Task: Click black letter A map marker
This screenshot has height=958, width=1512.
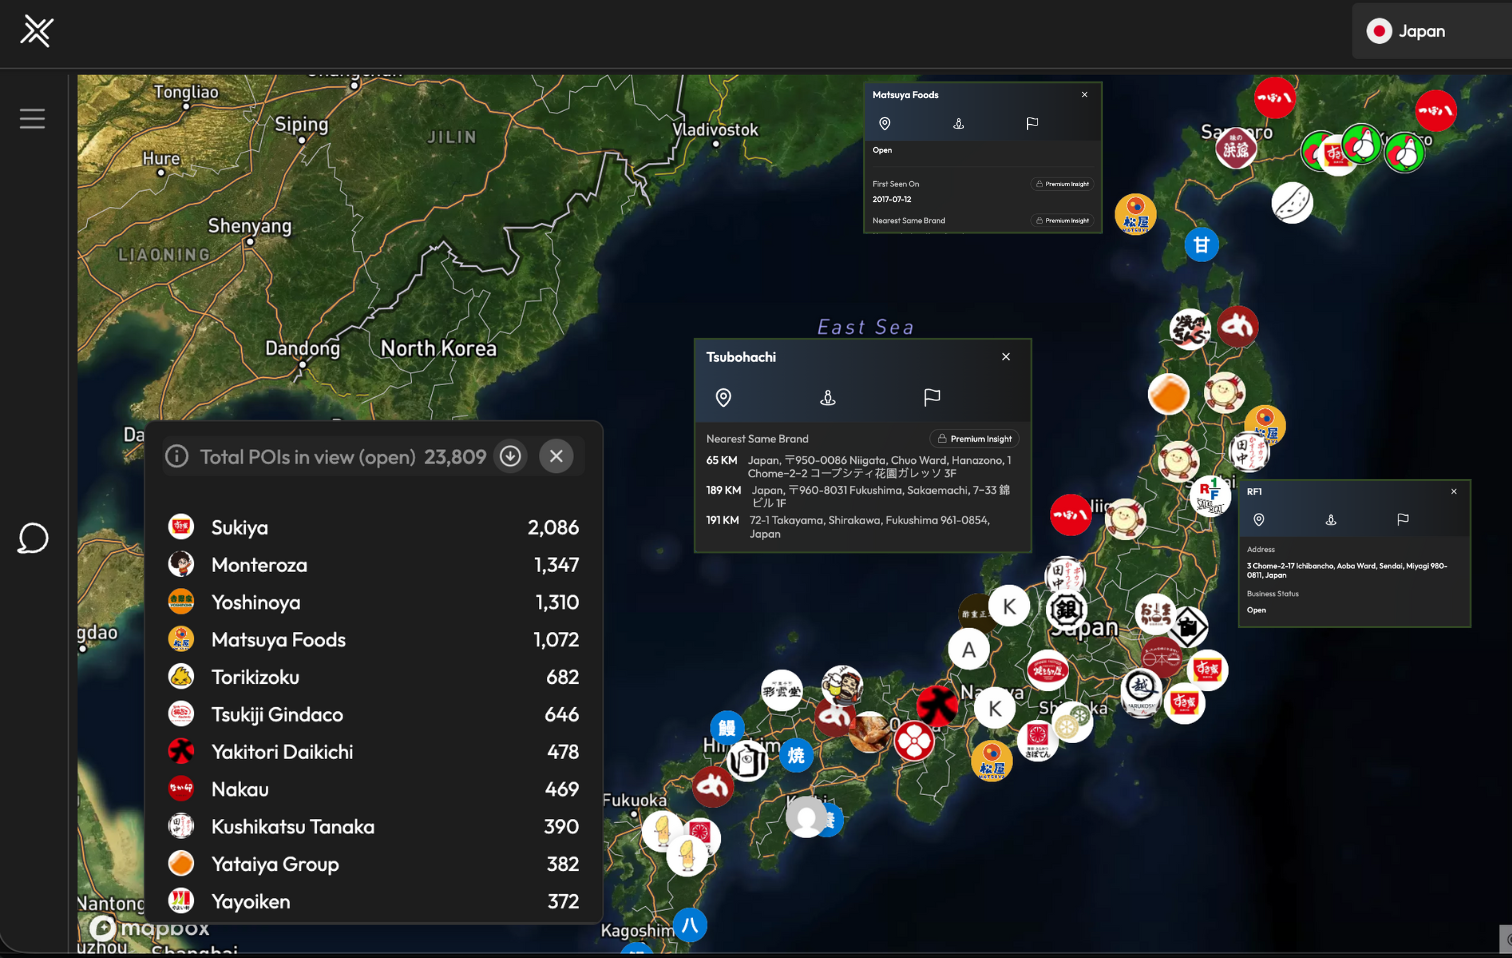Action: pos(969,650)
